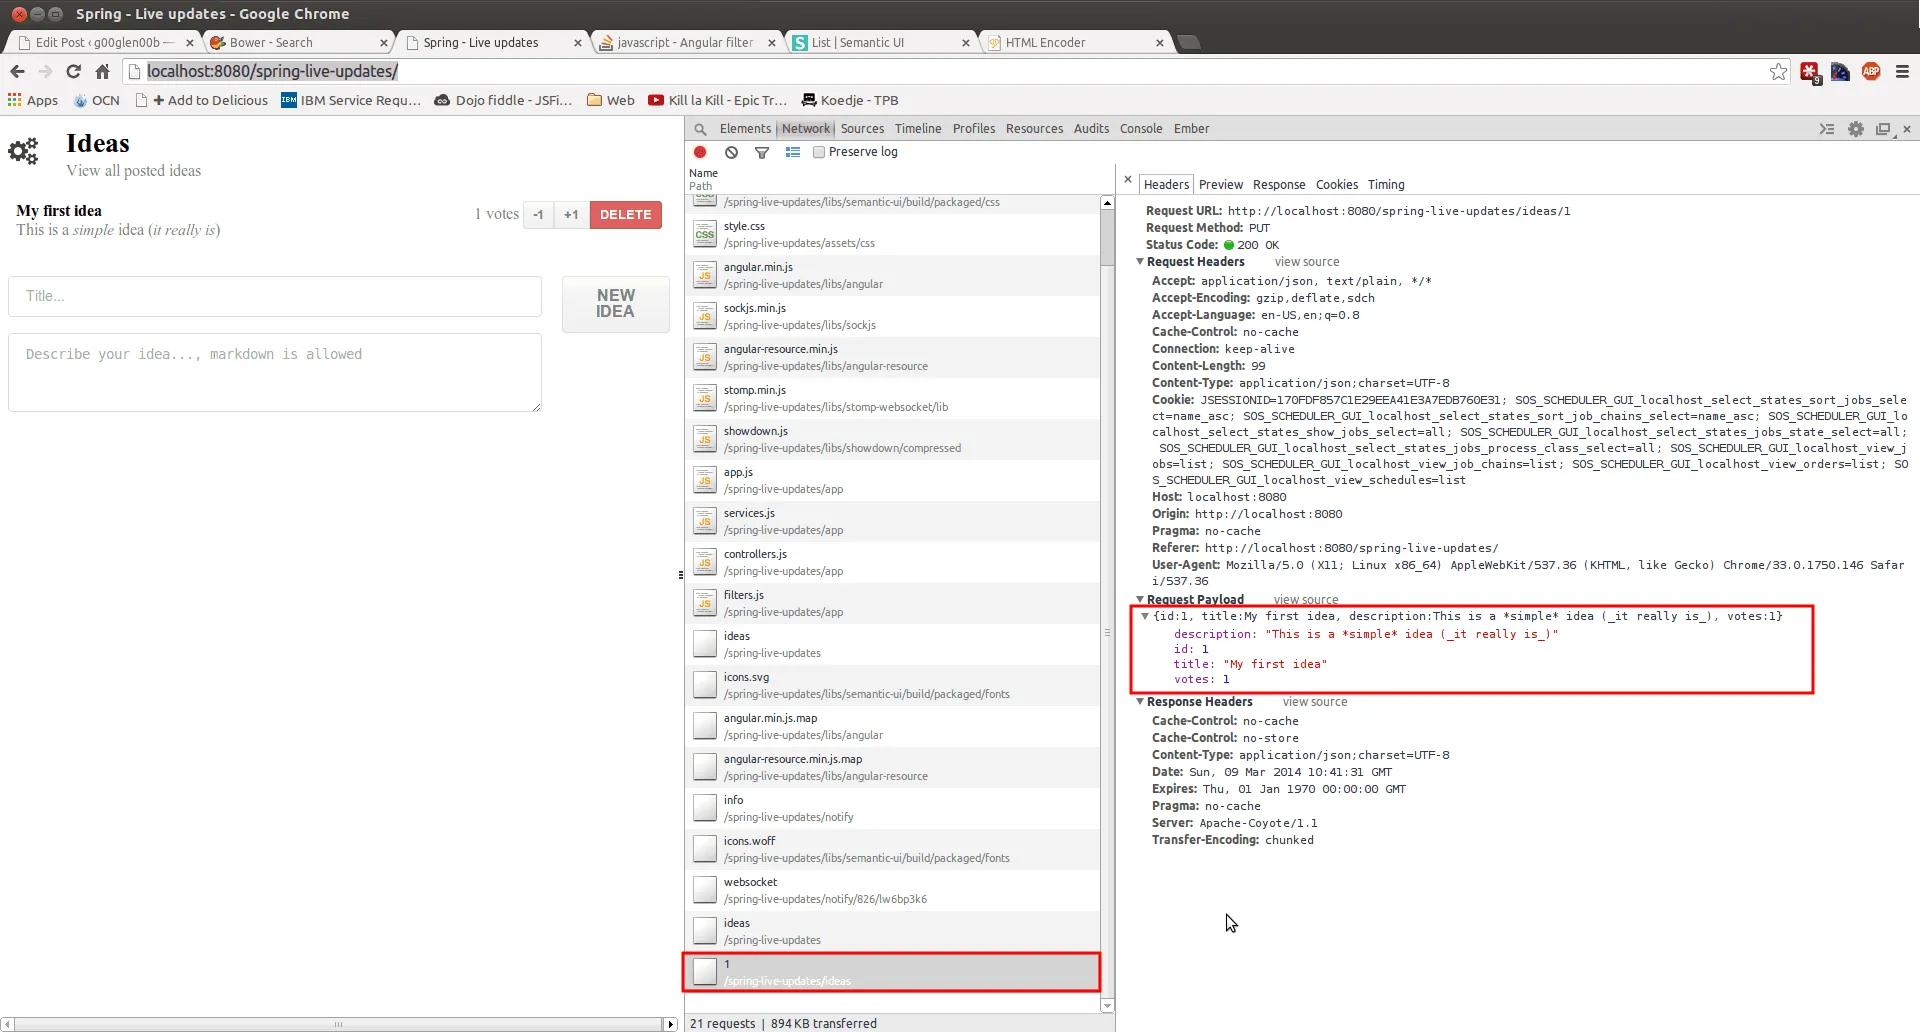This screenshot has width=1920, height=1032.
Task: Click the DevTools search magnifier icon
Action: click(x=700, y=129)
